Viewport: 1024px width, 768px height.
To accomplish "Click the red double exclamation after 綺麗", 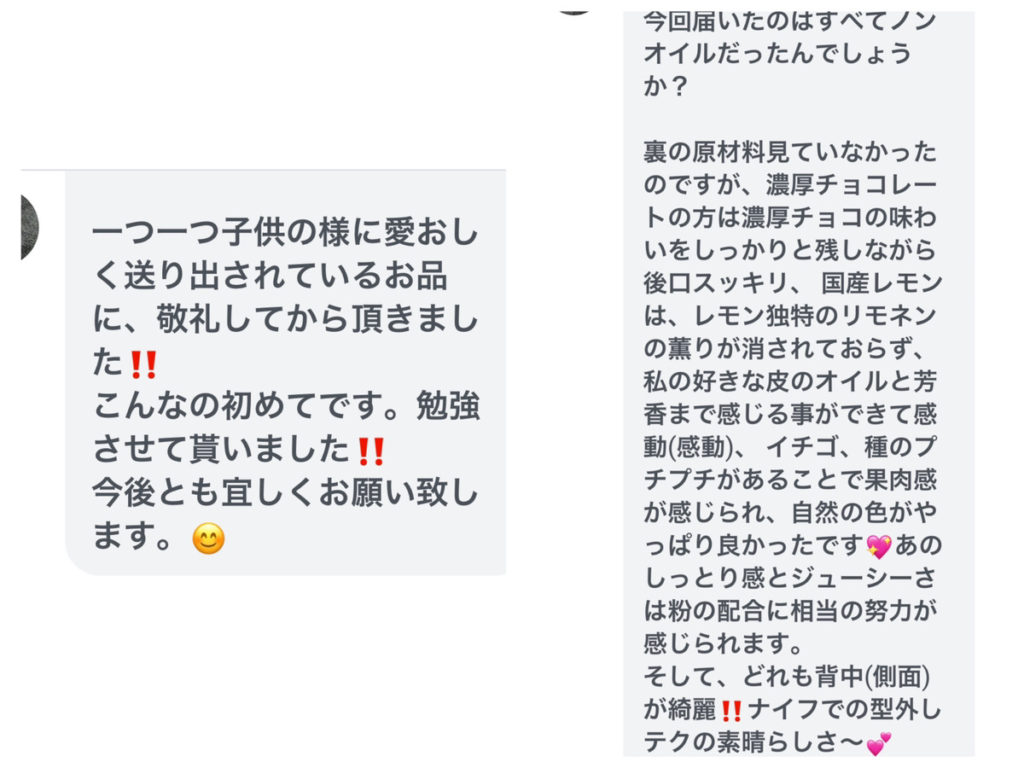I will point(731,710).
